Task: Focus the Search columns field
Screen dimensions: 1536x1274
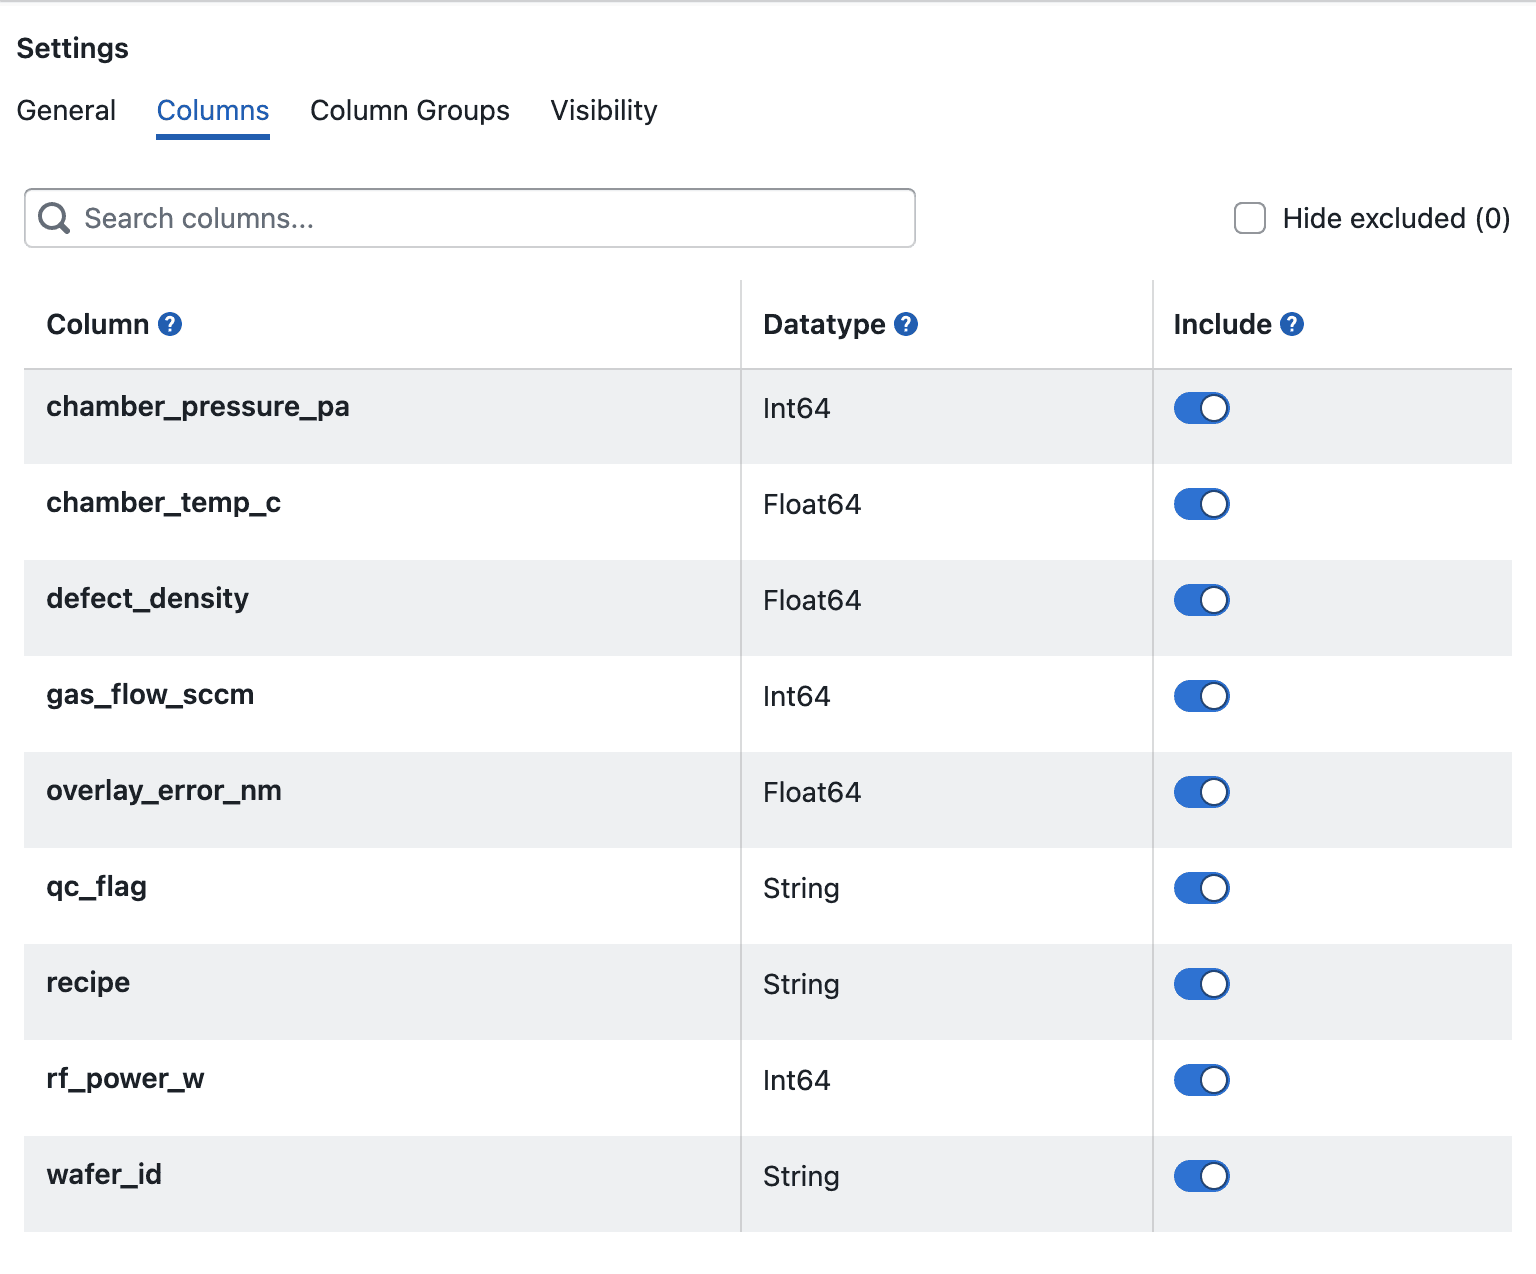Action: [470, 218]
